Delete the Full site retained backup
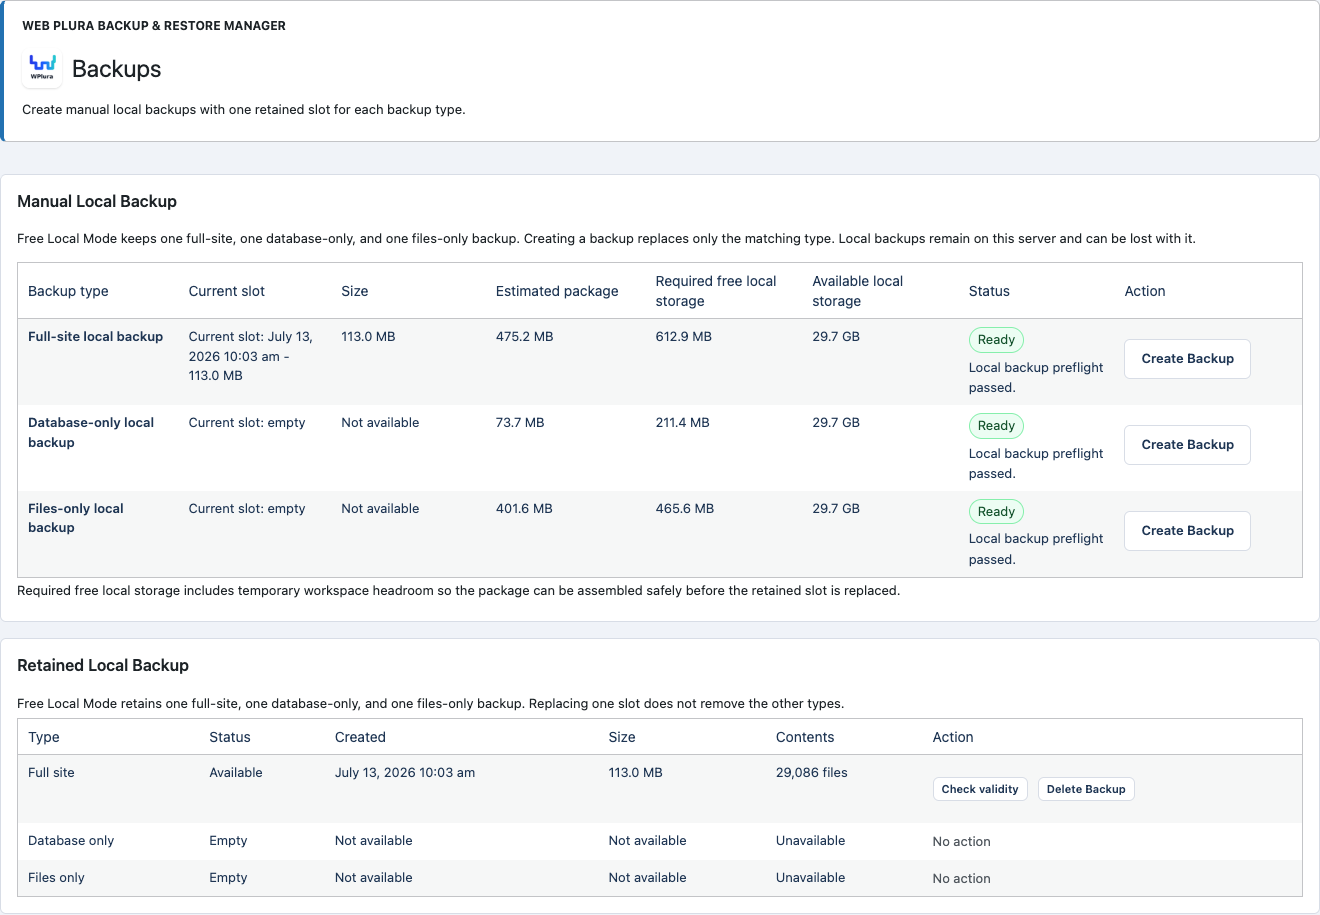This screenshot has width=1320, height=915. 1086,789
